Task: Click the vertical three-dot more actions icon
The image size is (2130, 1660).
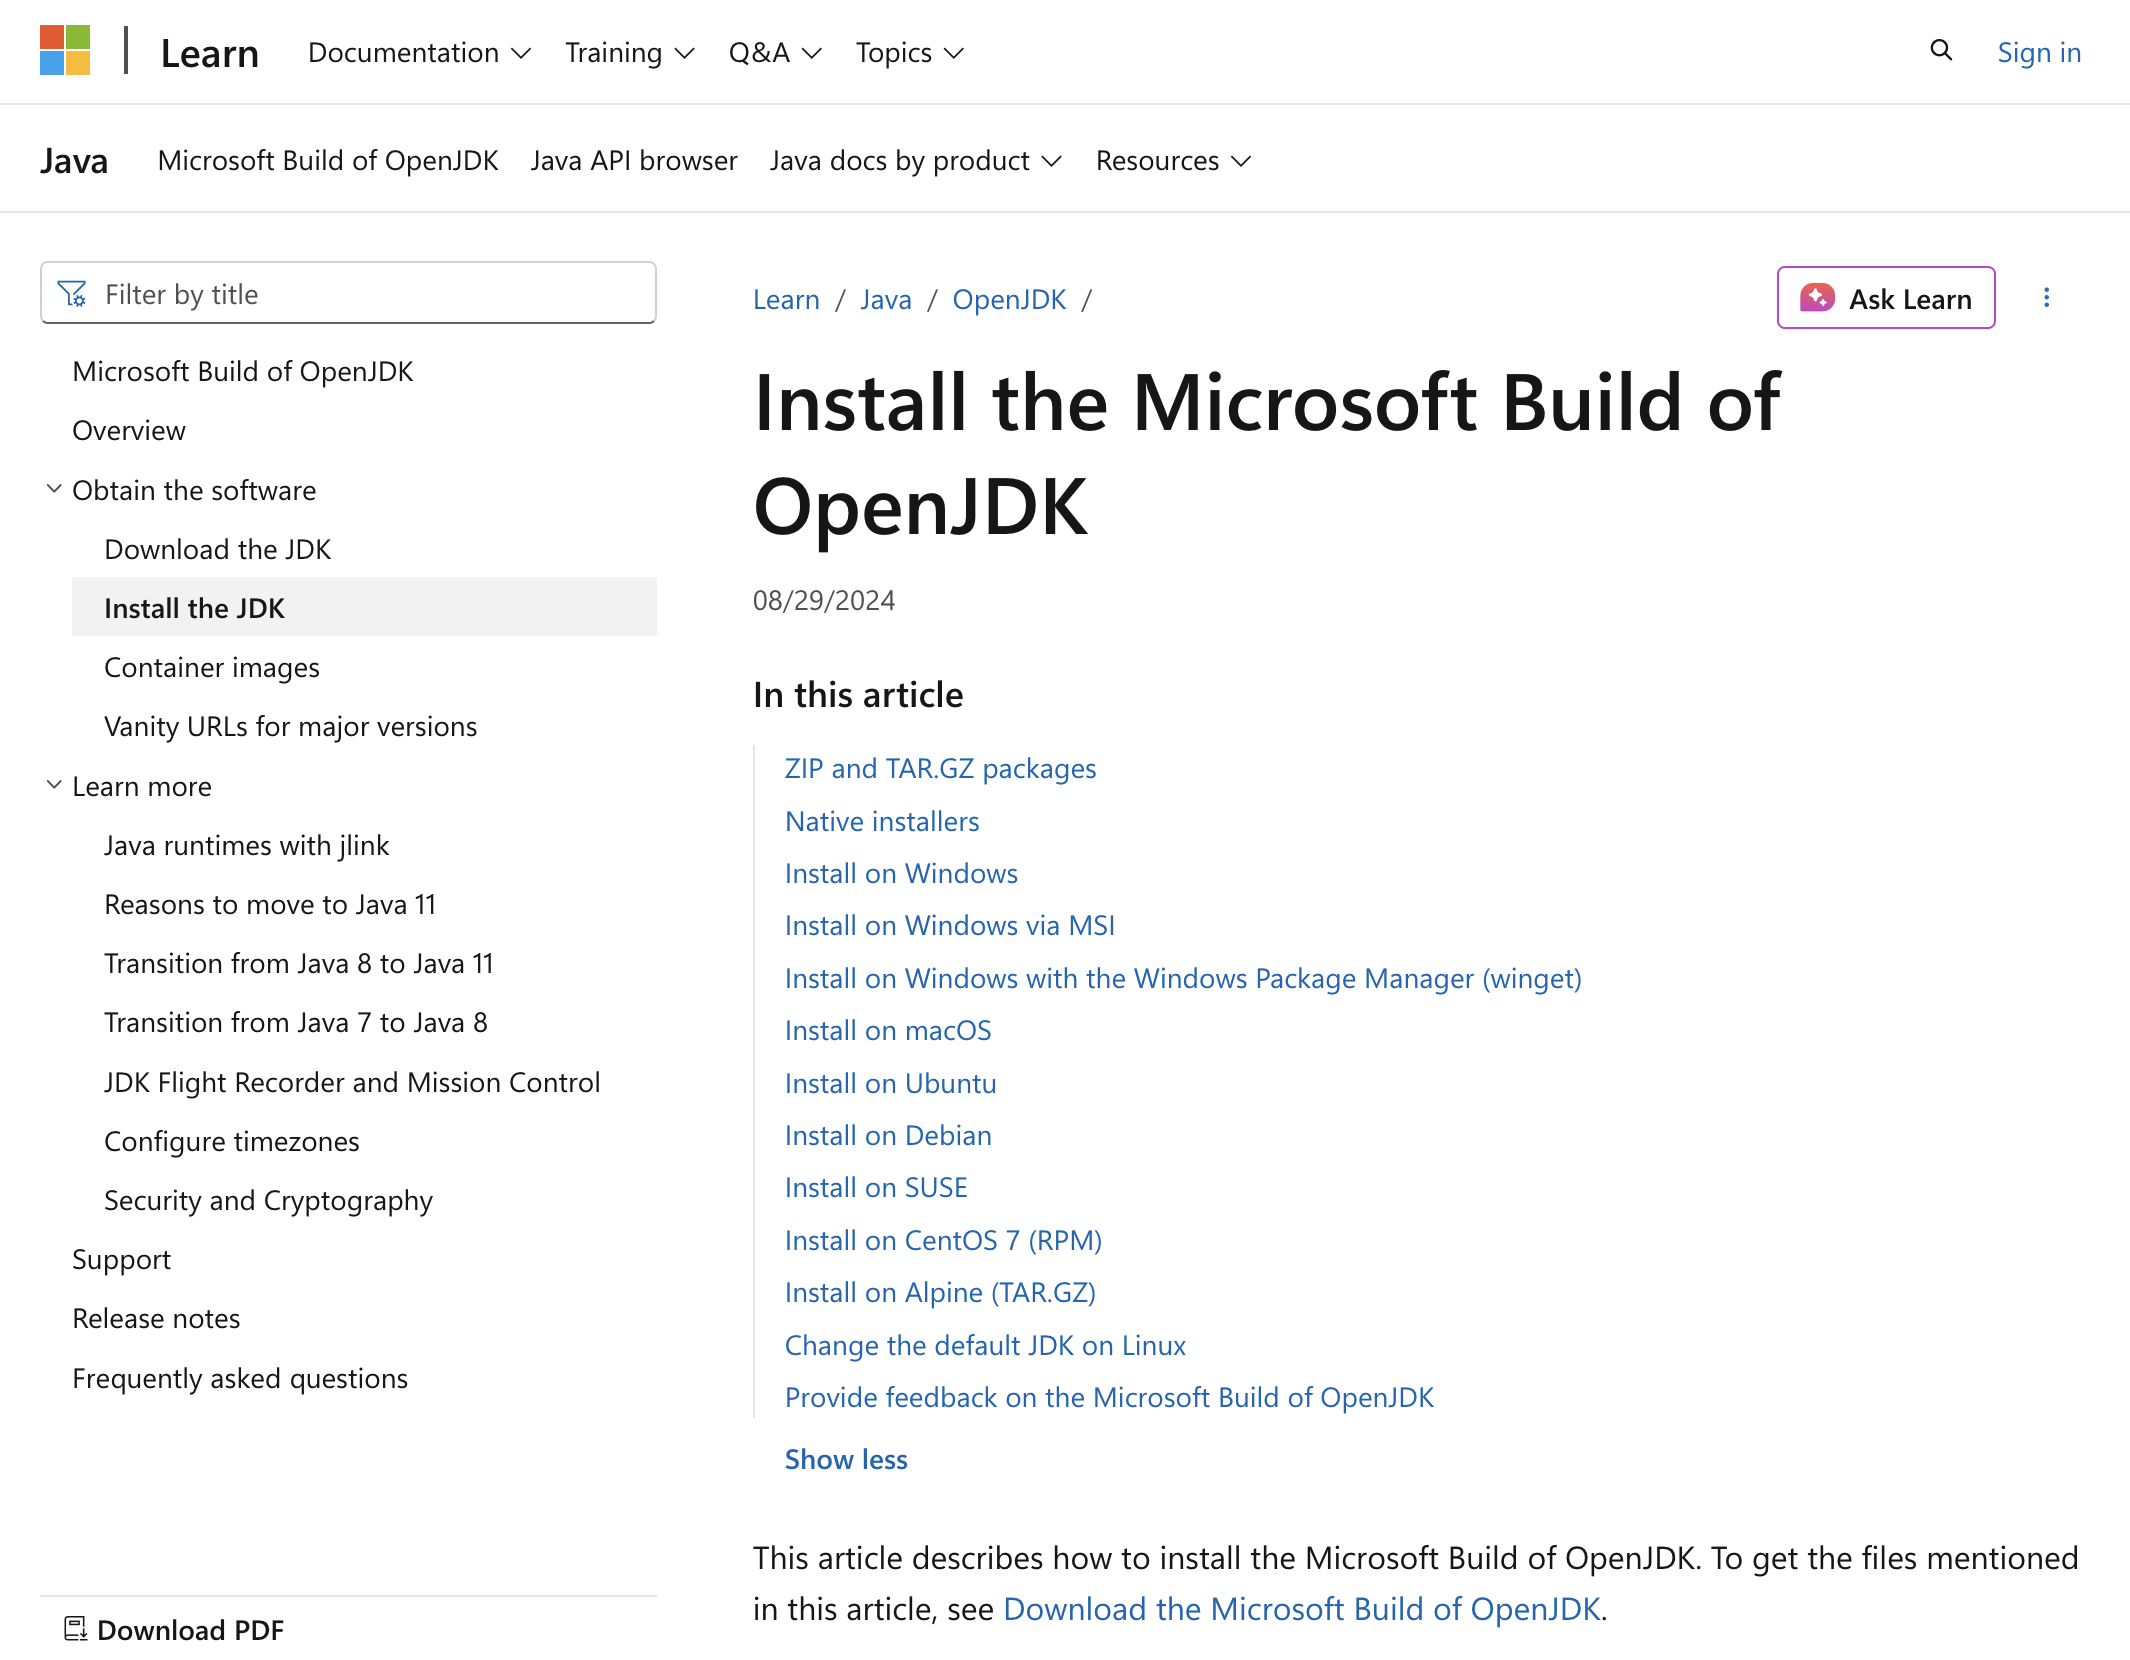Action: coord(2046,298)
